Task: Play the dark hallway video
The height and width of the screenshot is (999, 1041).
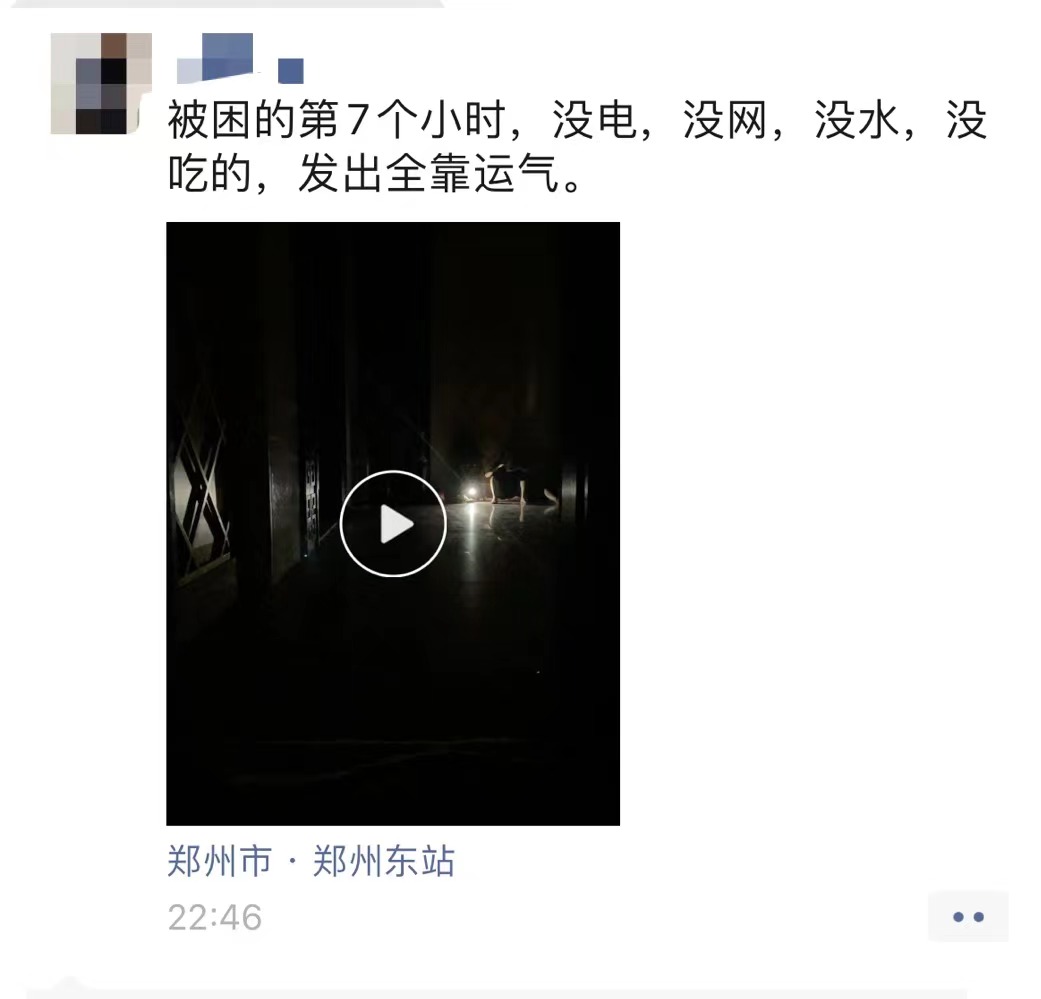Action: point(393,524)
